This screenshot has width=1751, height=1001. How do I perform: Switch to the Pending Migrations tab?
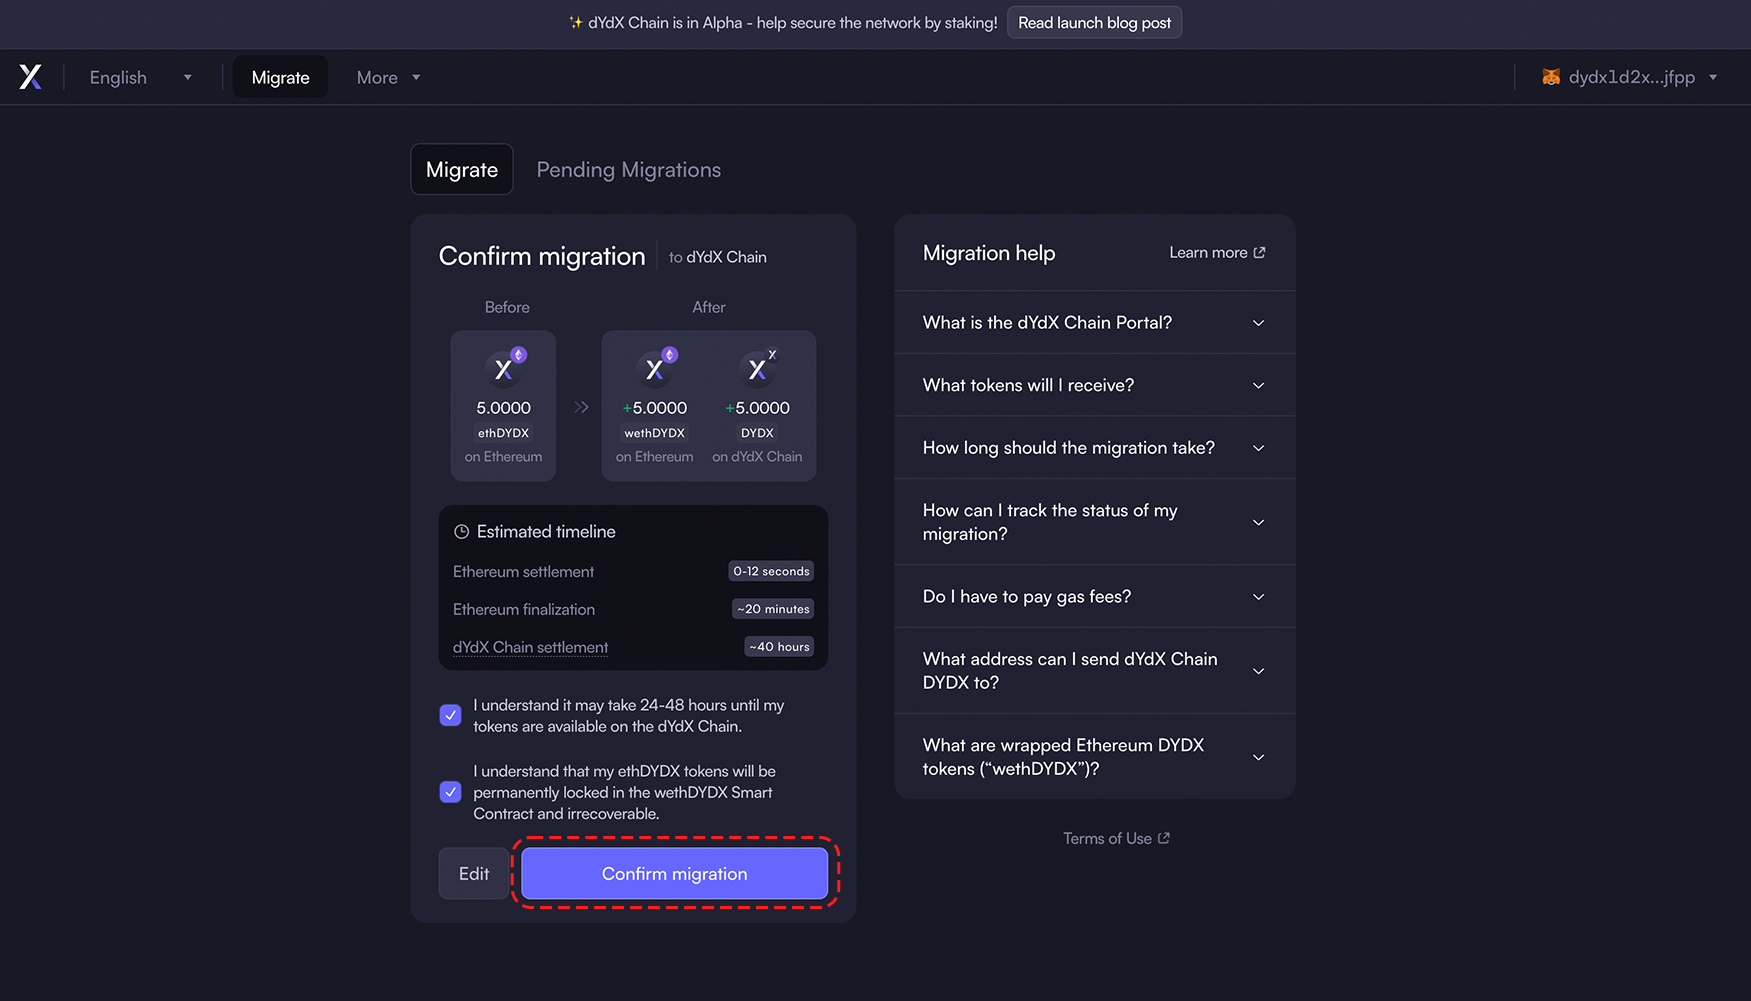(629, 170)
